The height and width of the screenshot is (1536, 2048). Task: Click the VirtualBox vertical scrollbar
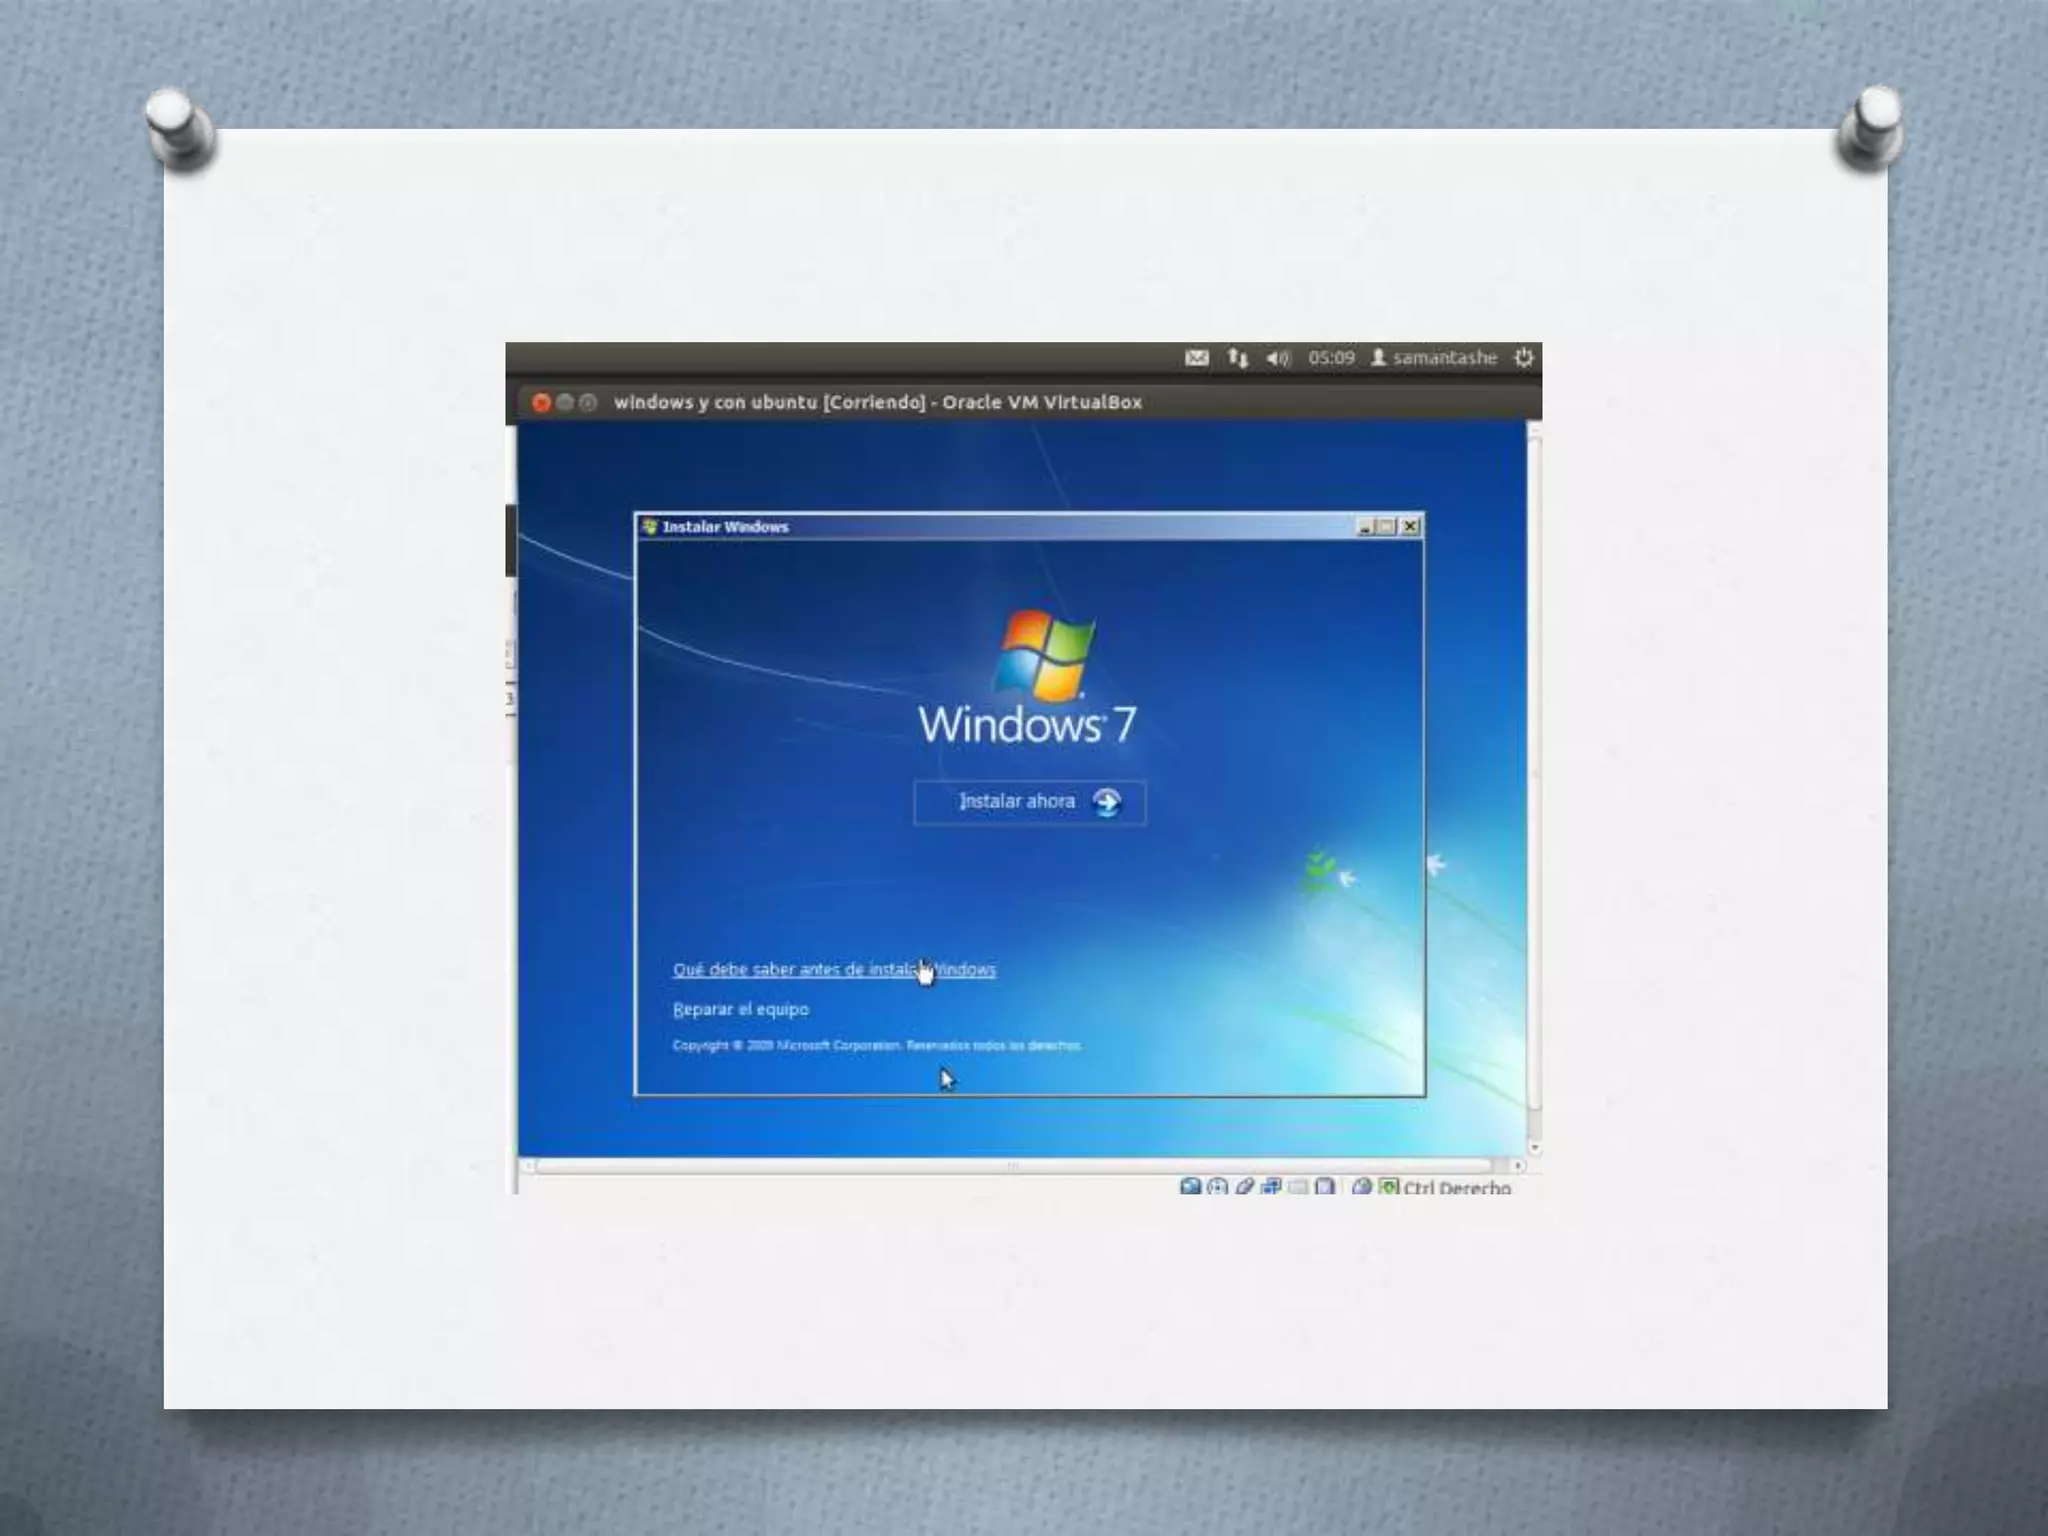click(1534, 775)
